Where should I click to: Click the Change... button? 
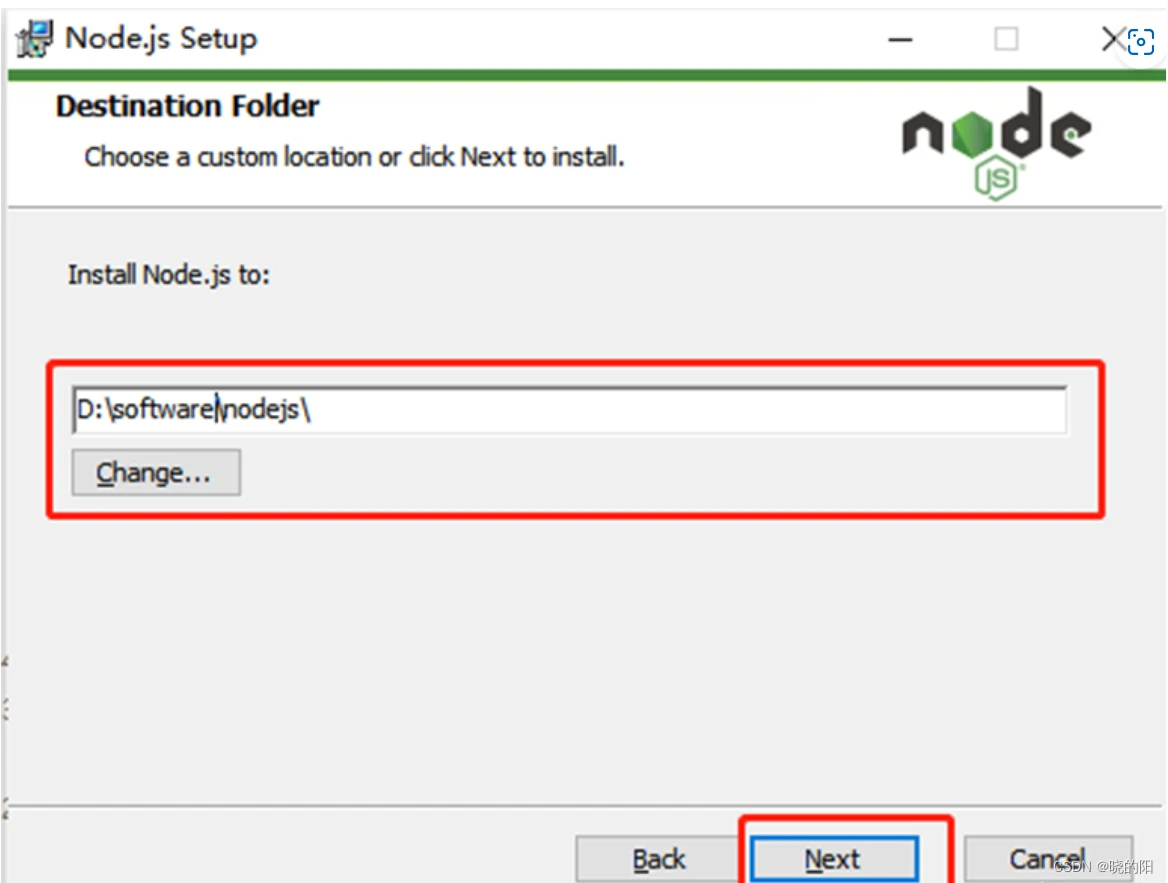click(x=156, y=472)
